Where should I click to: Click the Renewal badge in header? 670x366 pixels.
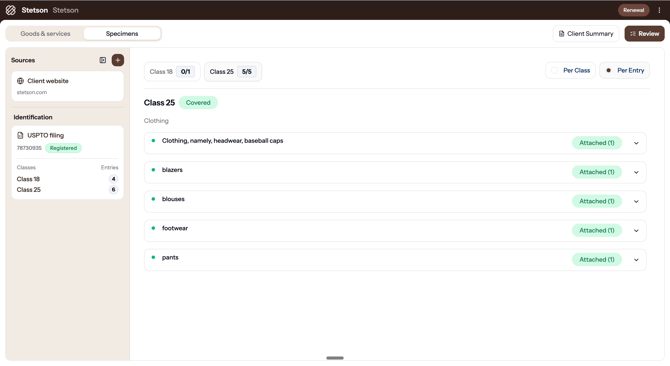click(x=633, y=10)
